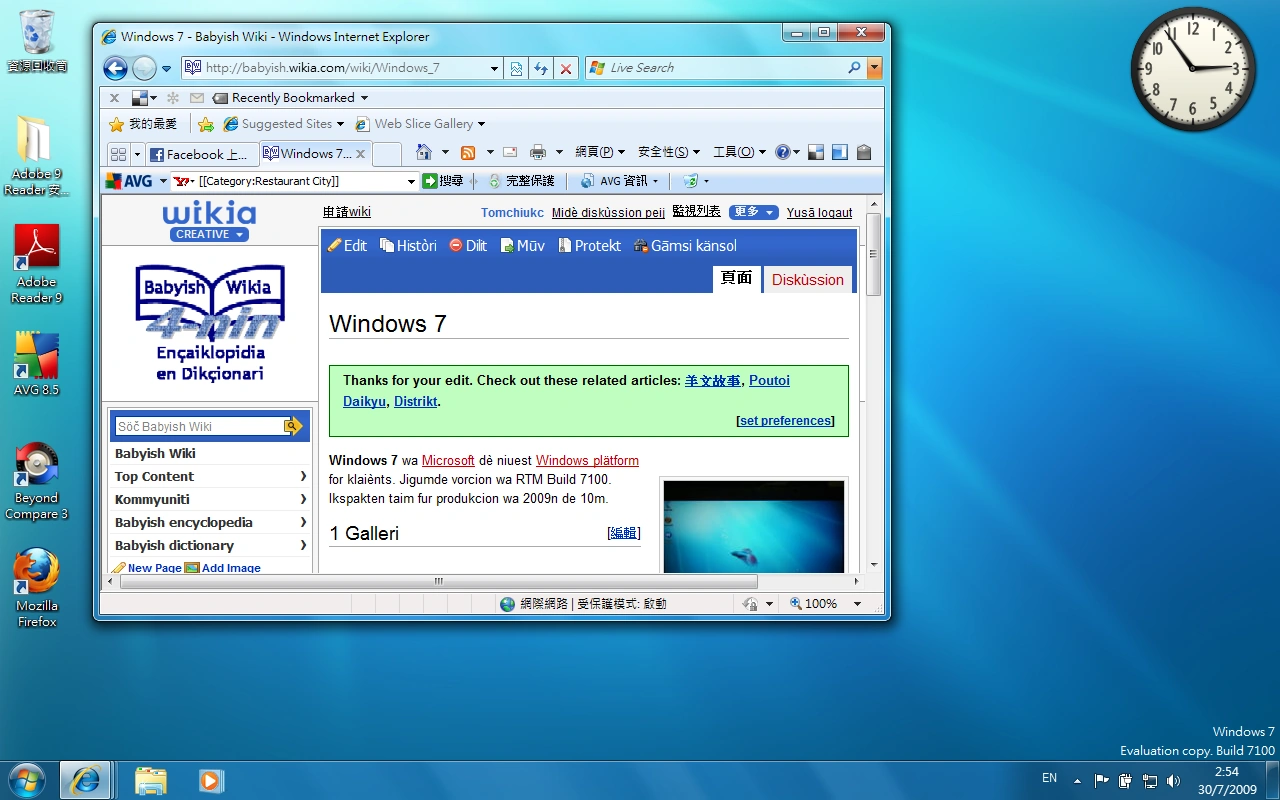Open Quick Tabs grid icon
Viewport: 1280px width, 800px height.
pos(118,154)
